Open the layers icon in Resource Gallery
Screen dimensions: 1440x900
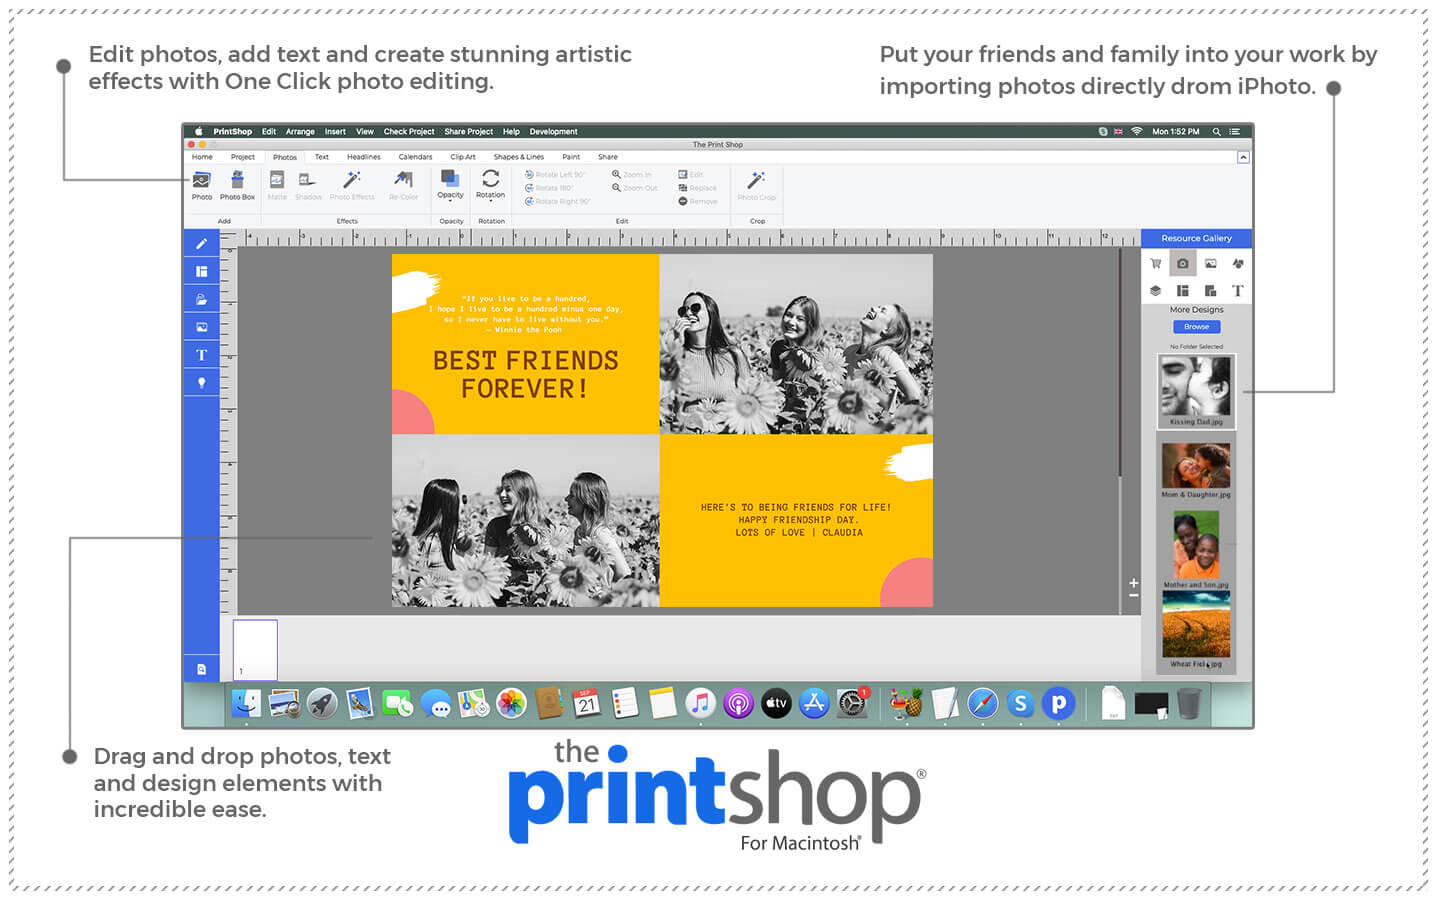point(1156,291)
